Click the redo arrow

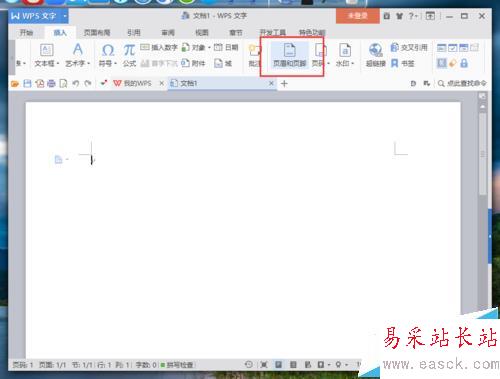88,83
